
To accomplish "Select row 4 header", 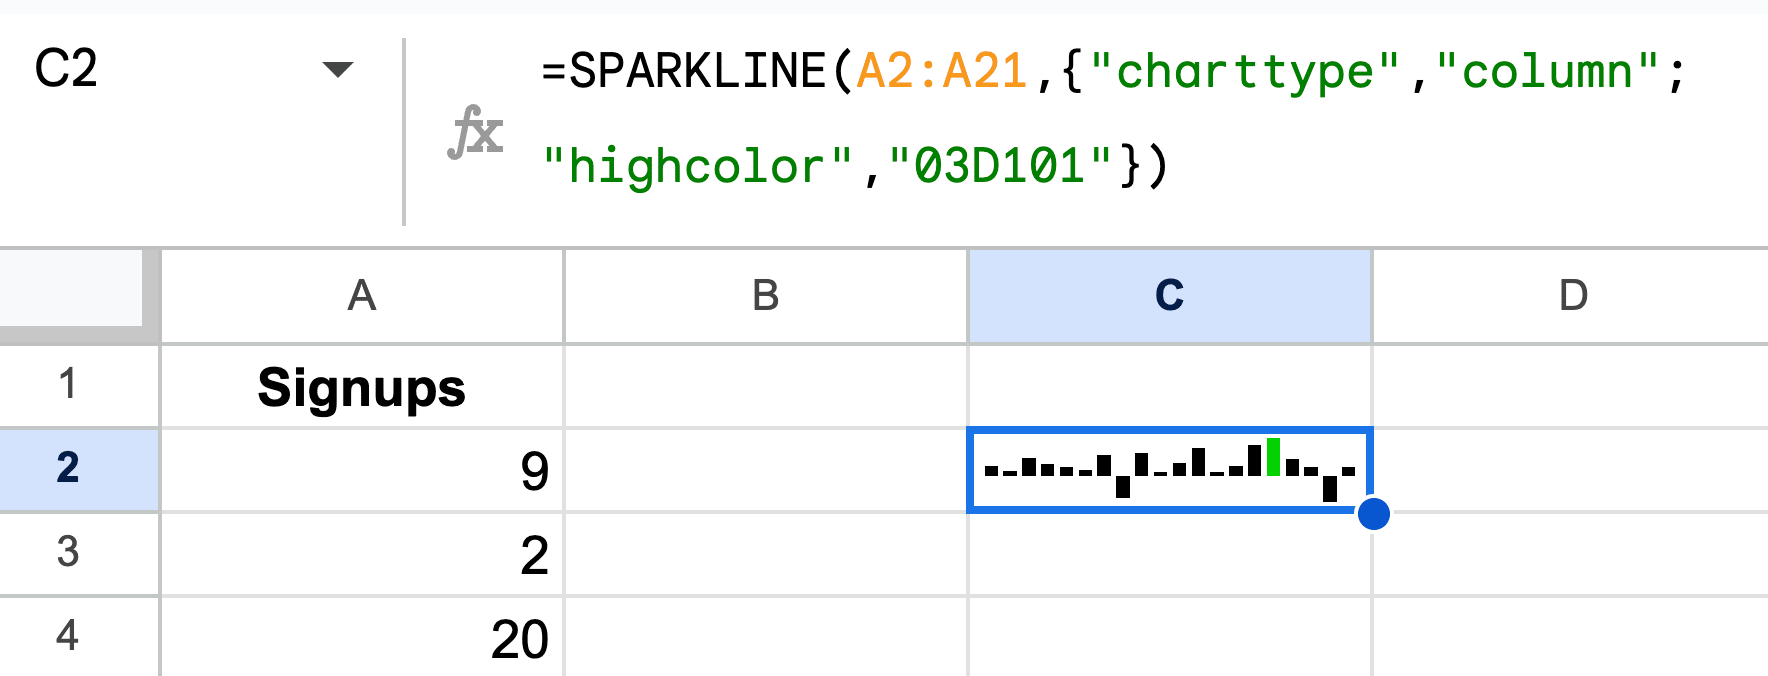I will coord(68,636).
